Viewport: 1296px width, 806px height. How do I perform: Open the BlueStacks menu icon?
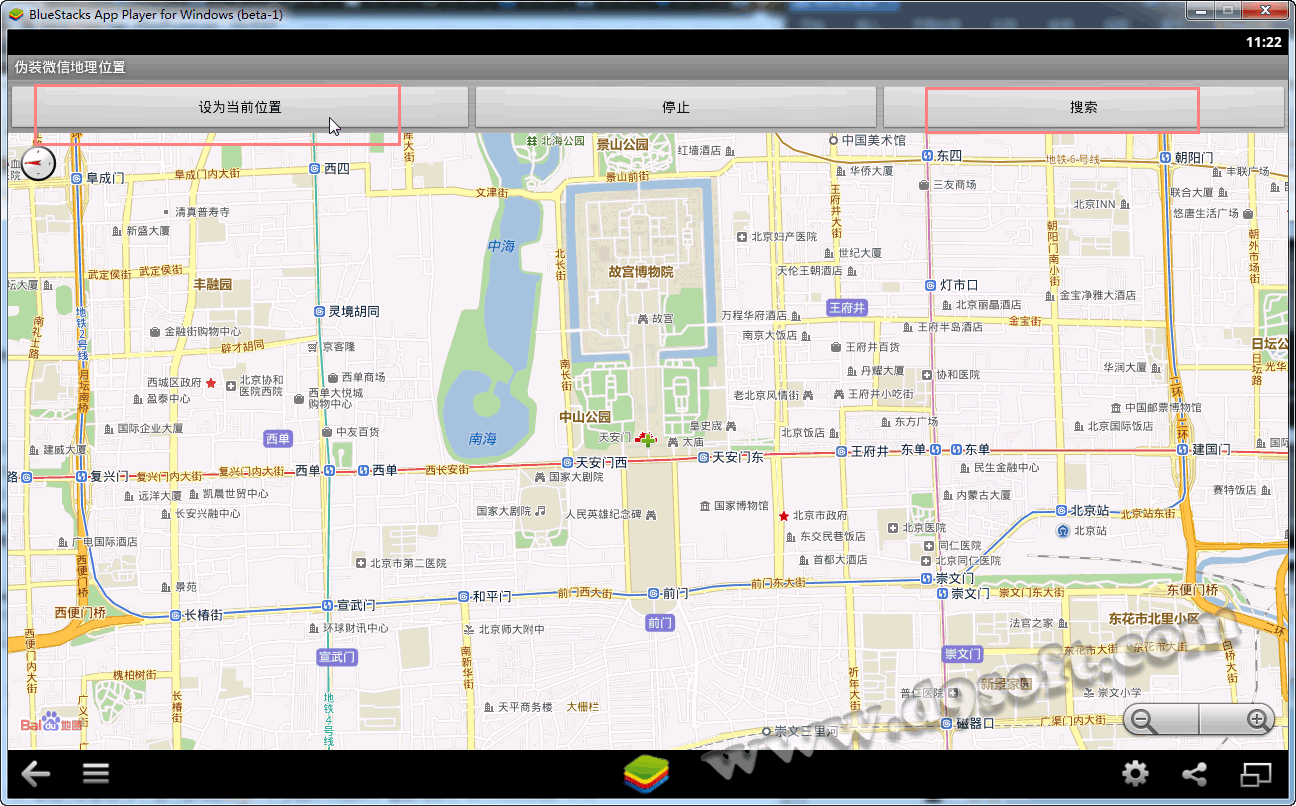96,773
